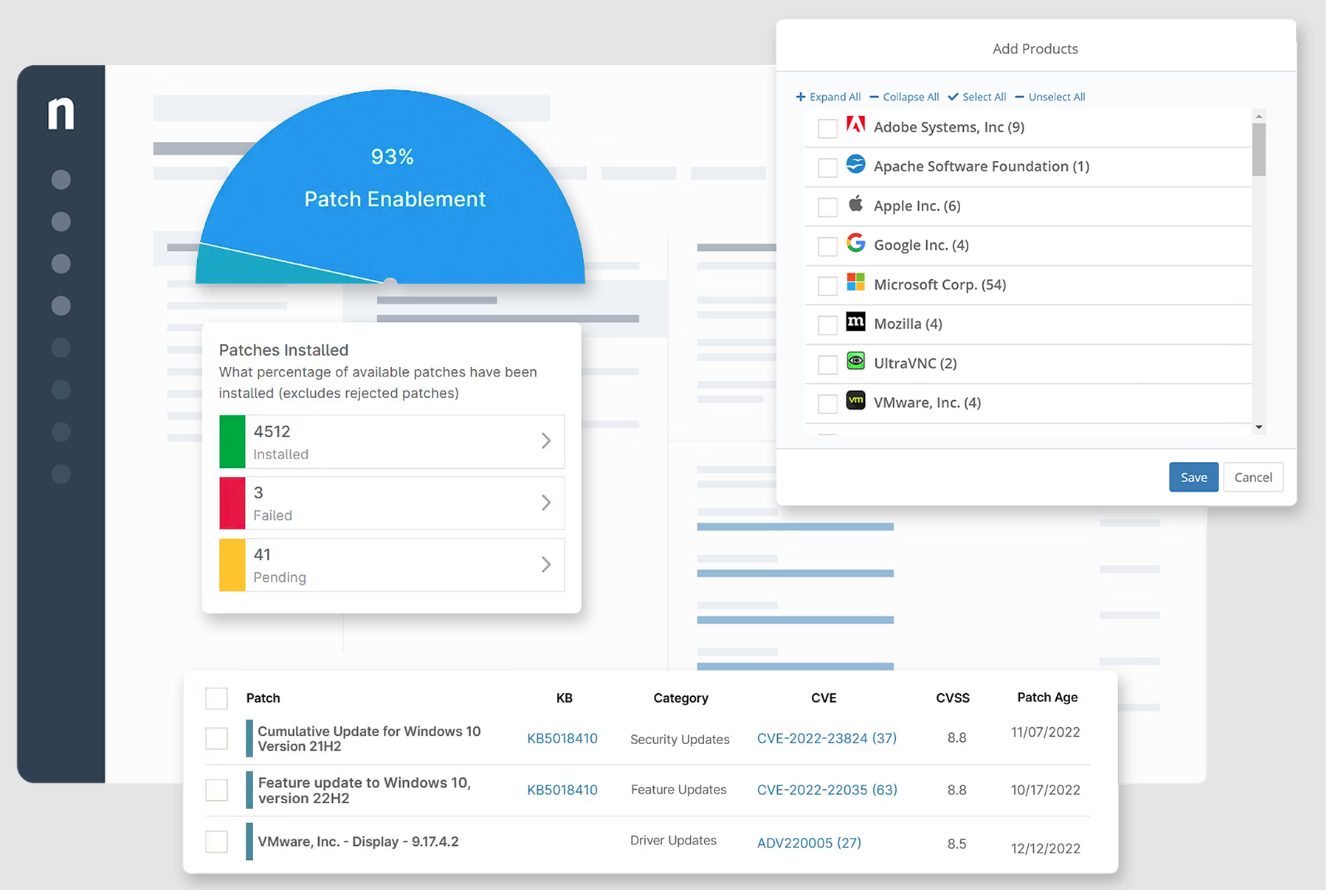This screenshot has width=1326, height=890.
Task: Click patch age 11/07/2022
Action: pyautogui.click(x=1046, y=732)
